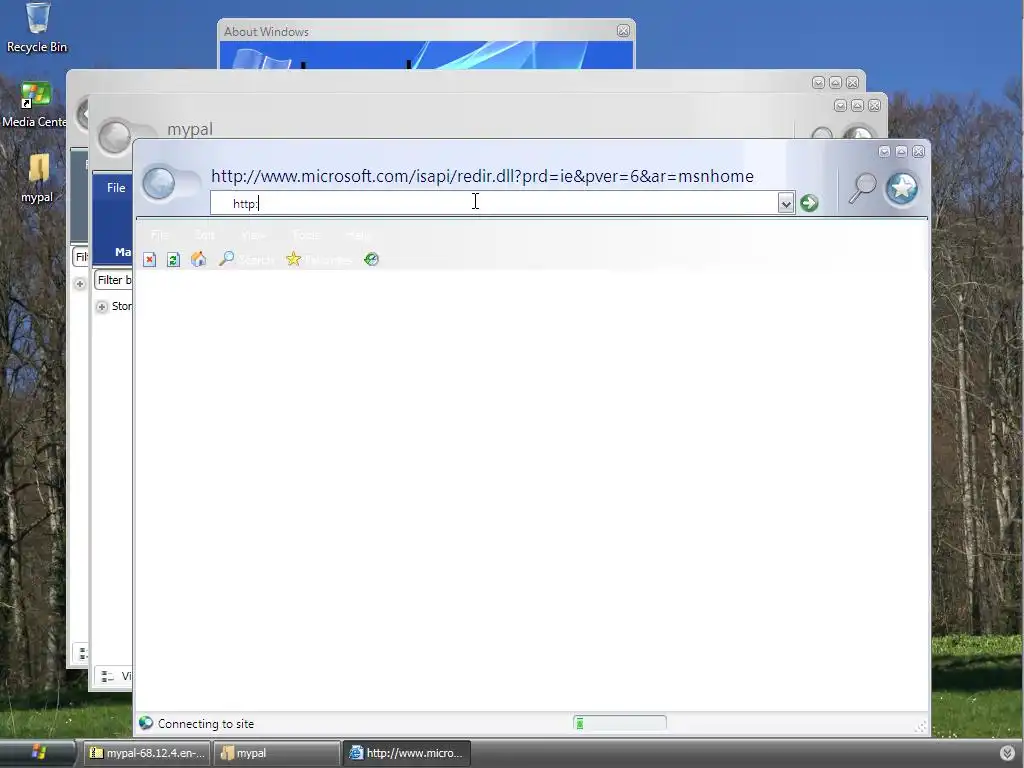The image size is (1024, 768).
Task: Click the status bar globe icon
Action: click(x=146, y=723)
